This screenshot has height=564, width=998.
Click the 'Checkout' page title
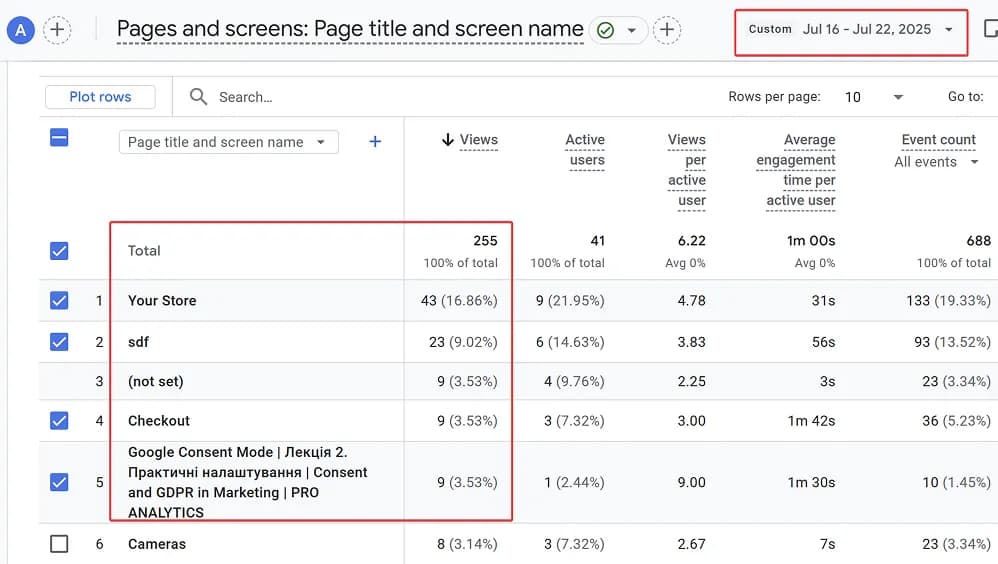(x=158, y=421)
